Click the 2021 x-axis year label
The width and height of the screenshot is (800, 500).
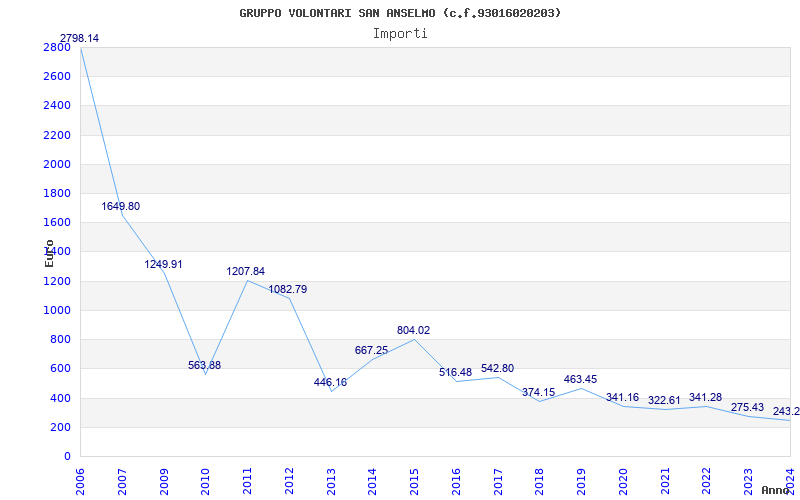click(x=665, y=482)
